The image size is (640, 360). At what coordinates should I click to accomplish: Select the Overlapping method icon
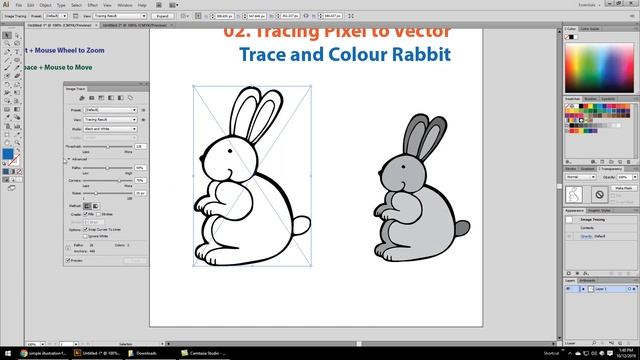[96, 206]
